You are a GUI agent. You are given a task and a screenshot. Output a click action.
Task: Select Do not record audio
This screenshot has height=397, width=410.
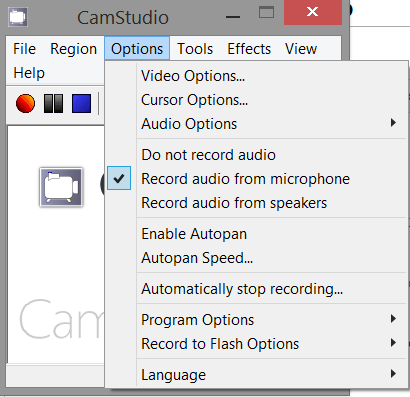pyautogui.click(x=257, y=155)
